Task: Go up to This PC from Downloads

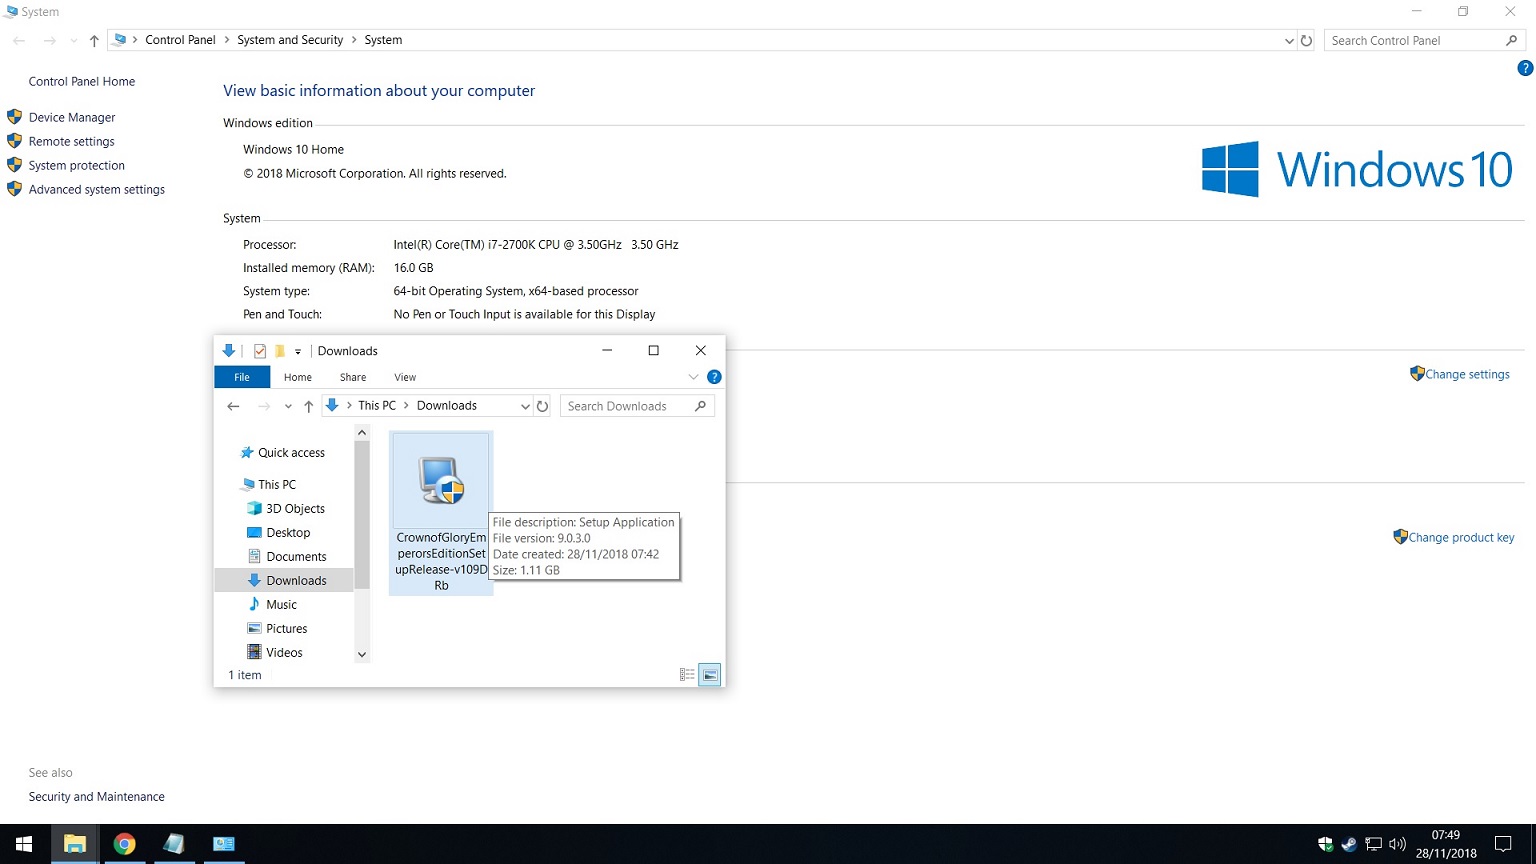Action: 308,406
